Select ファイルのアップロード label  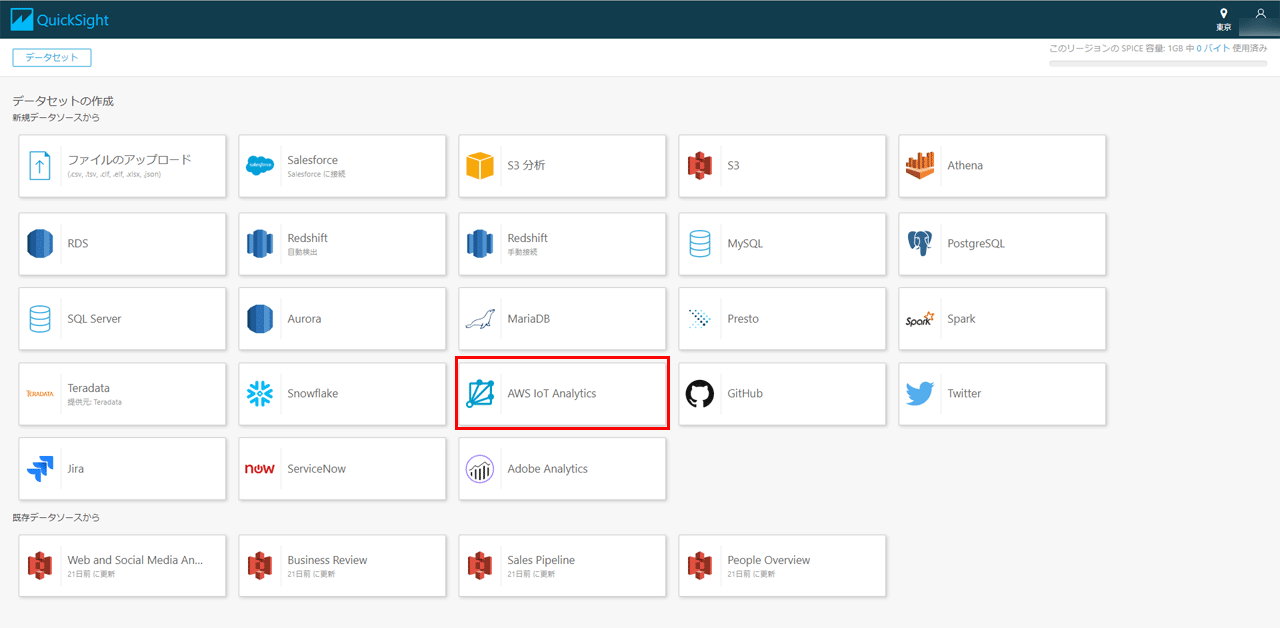click(129, 159)
